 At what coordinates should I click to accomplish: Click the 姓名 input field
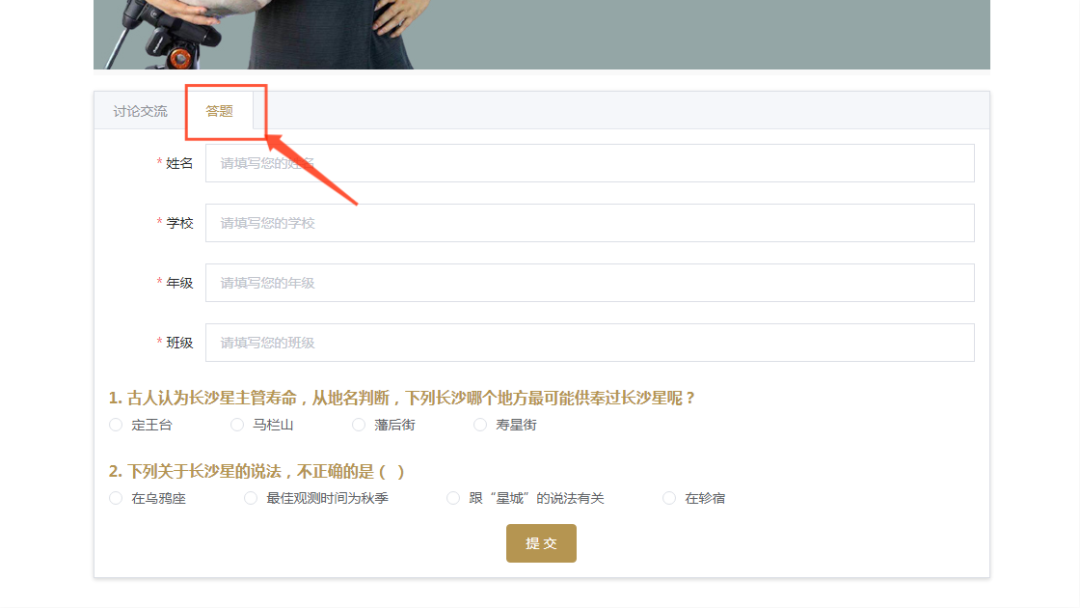590,163
